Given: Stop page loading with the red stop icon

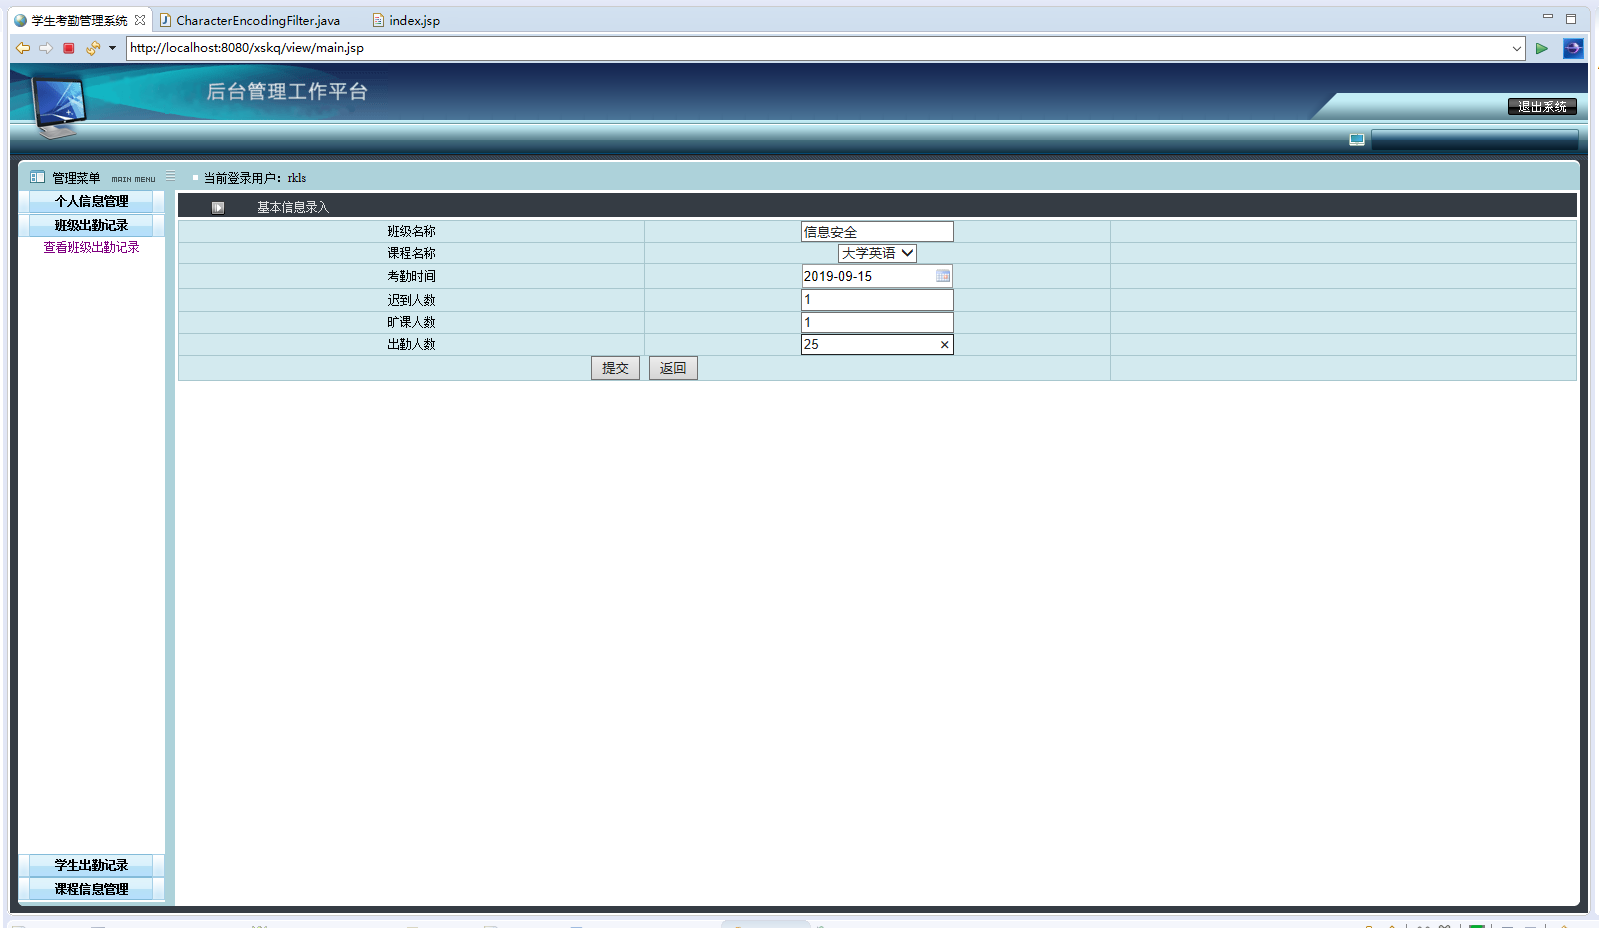Looking at the screenshot, I should pyautogui.click(x=69, y=48).
